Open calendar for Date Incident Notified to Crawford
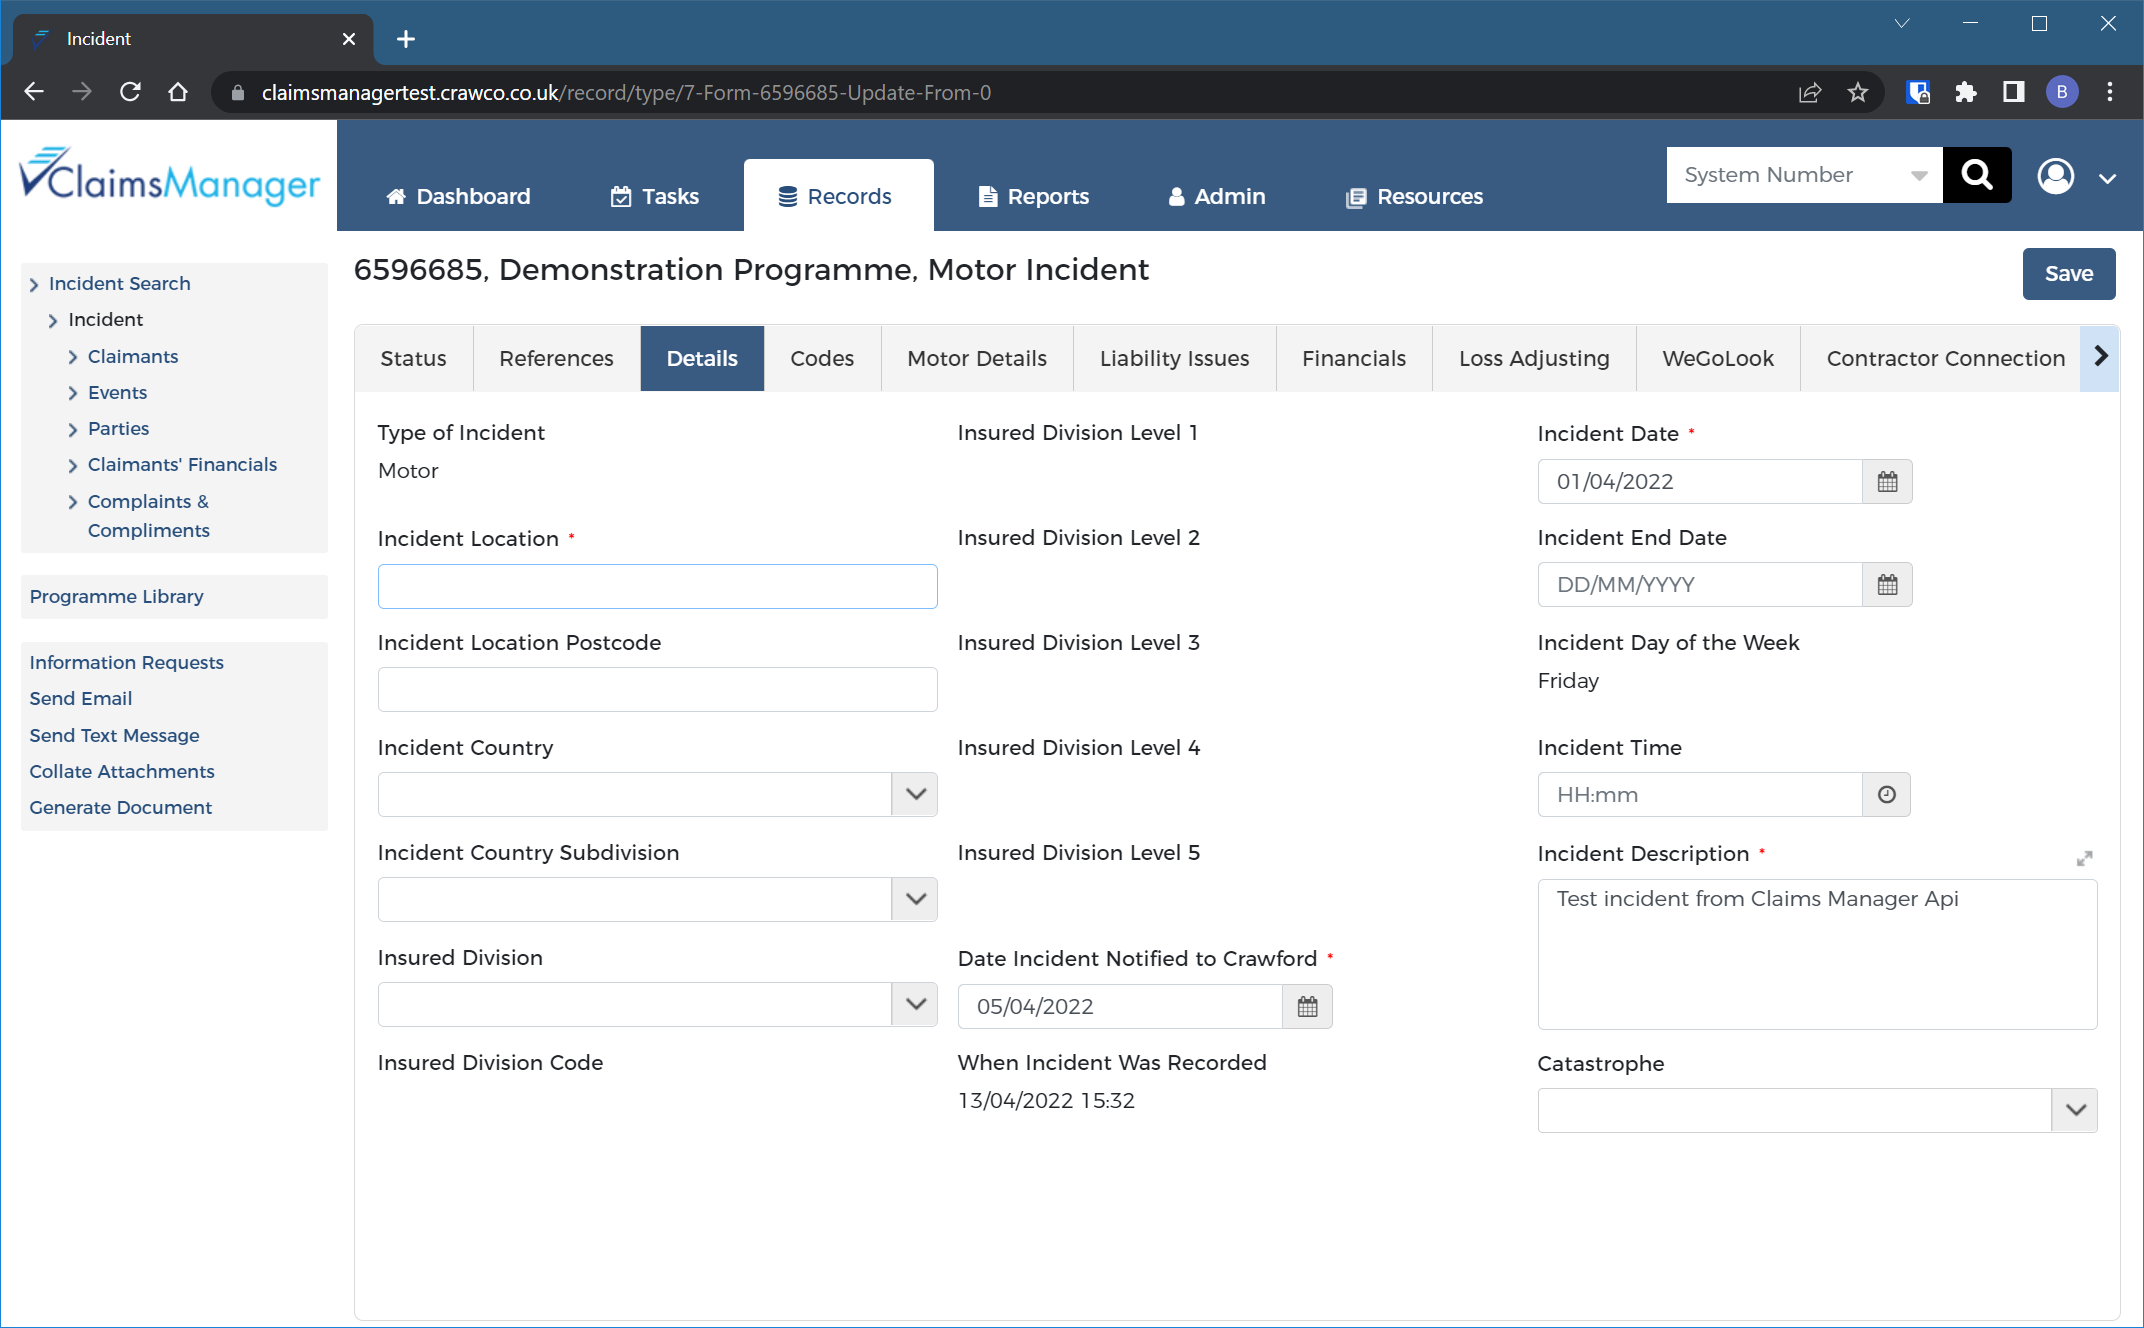This screenshot has width=2144, height=1328. pos(1307,1007)
